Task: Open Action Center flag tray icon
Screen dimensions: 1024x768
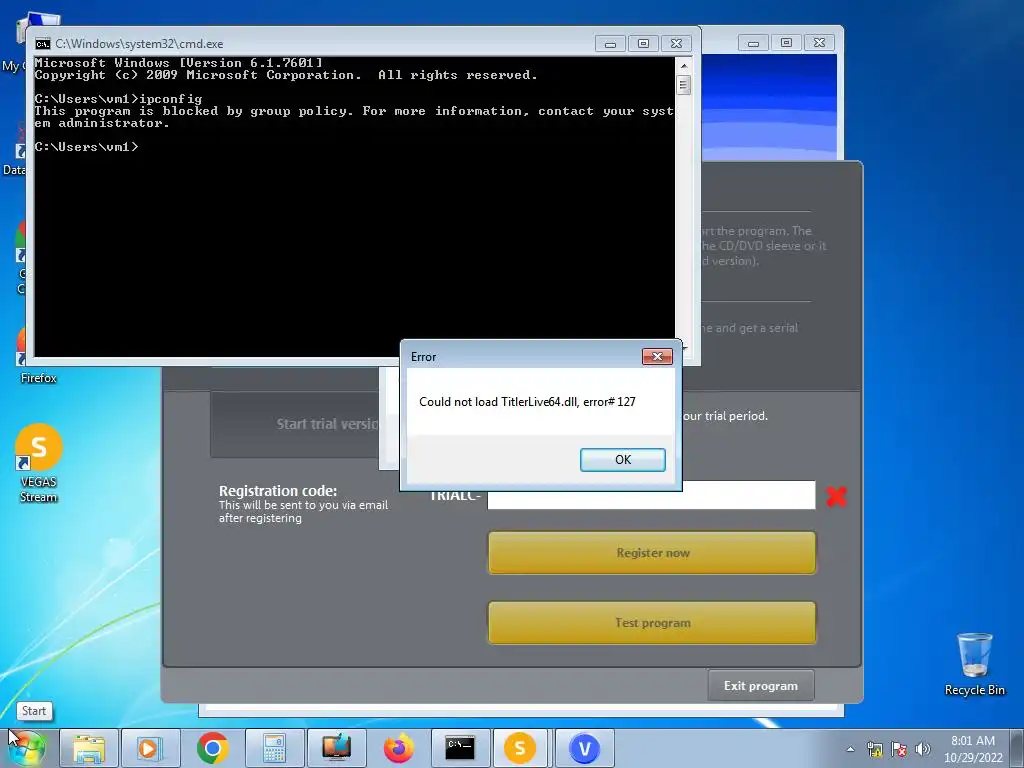Action: pos(899,749)
